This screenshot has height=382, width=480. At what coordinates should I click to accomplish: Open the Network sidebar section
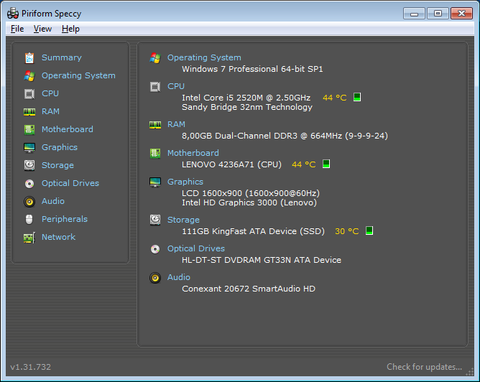click(x=58, y=237)
